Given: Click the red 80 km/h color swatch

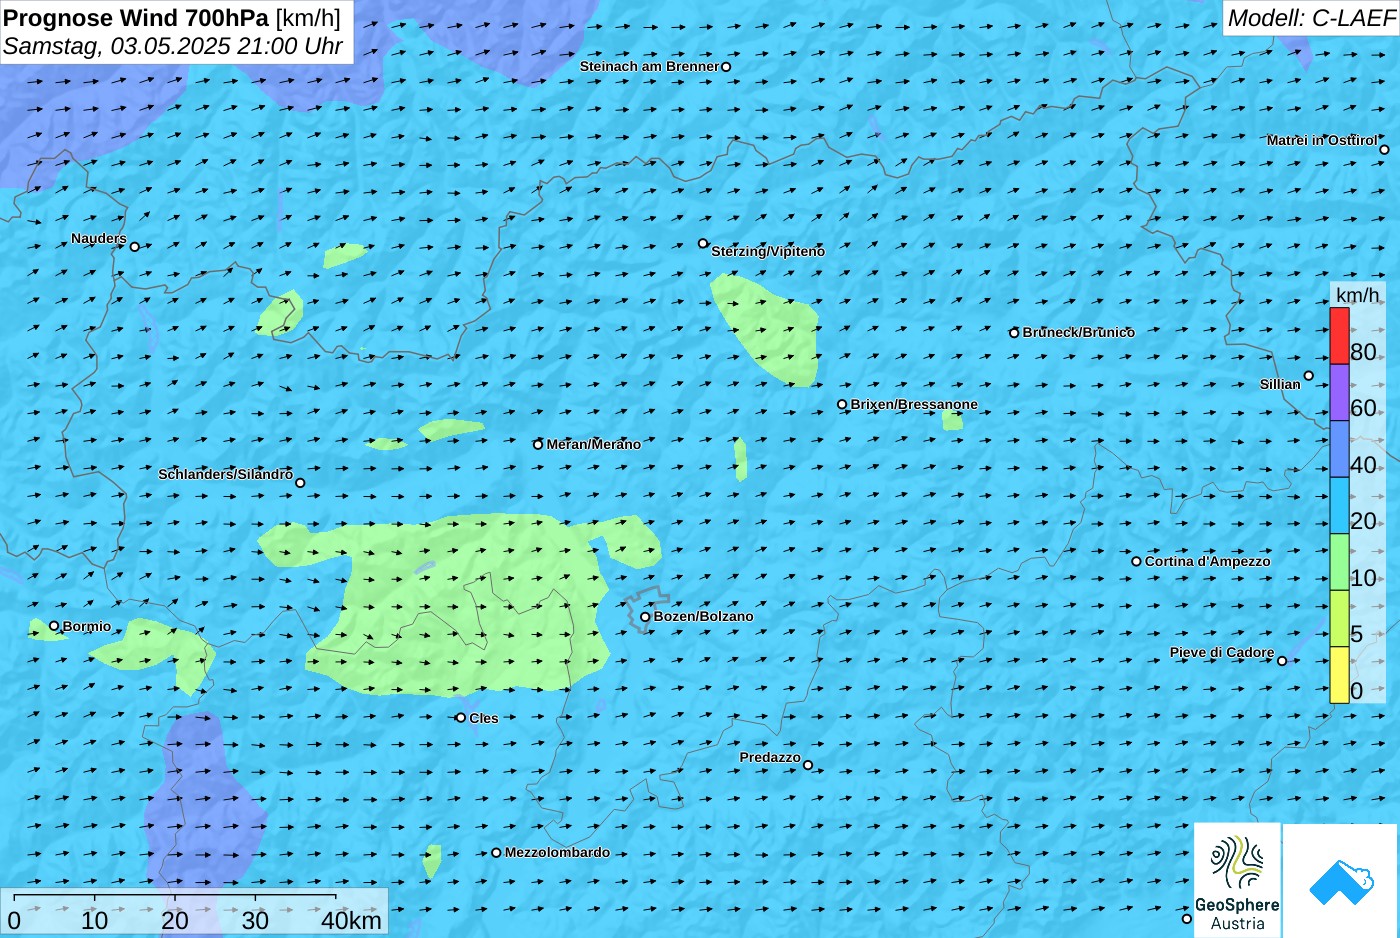Looking at the screenshot, I should [x=1339, y=336].
